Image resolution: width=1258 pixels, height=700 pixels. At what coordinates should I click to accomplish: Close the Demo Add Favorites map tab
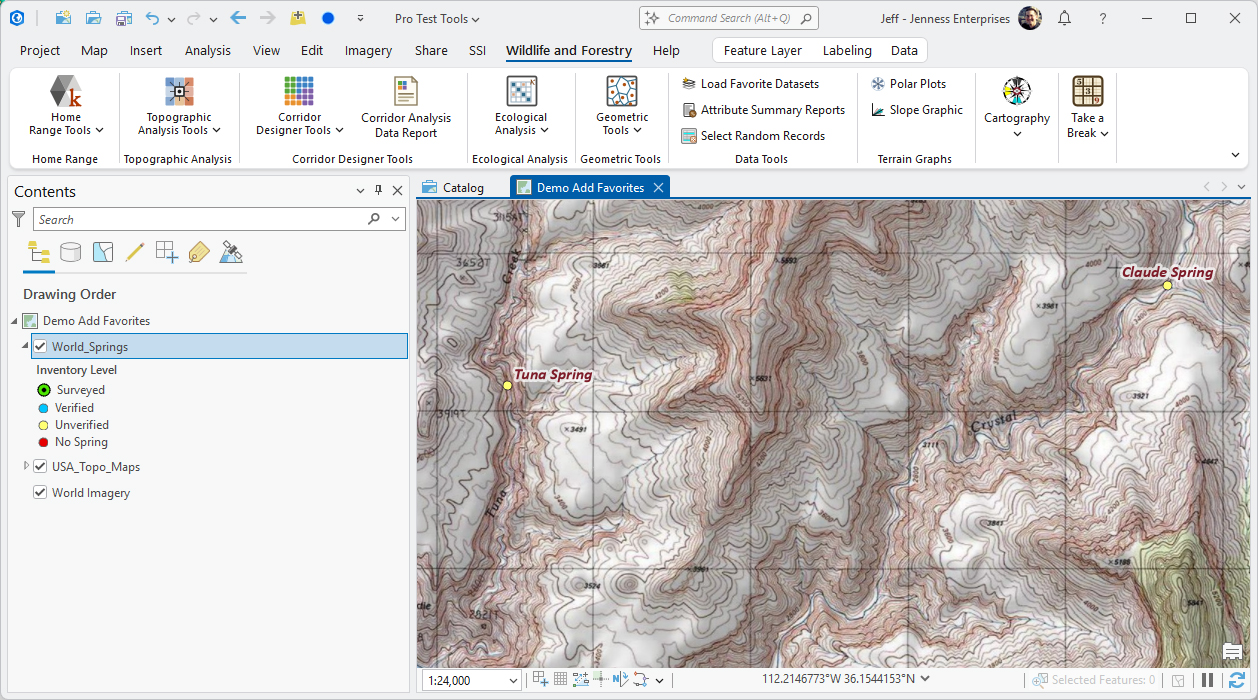[658, 187]
